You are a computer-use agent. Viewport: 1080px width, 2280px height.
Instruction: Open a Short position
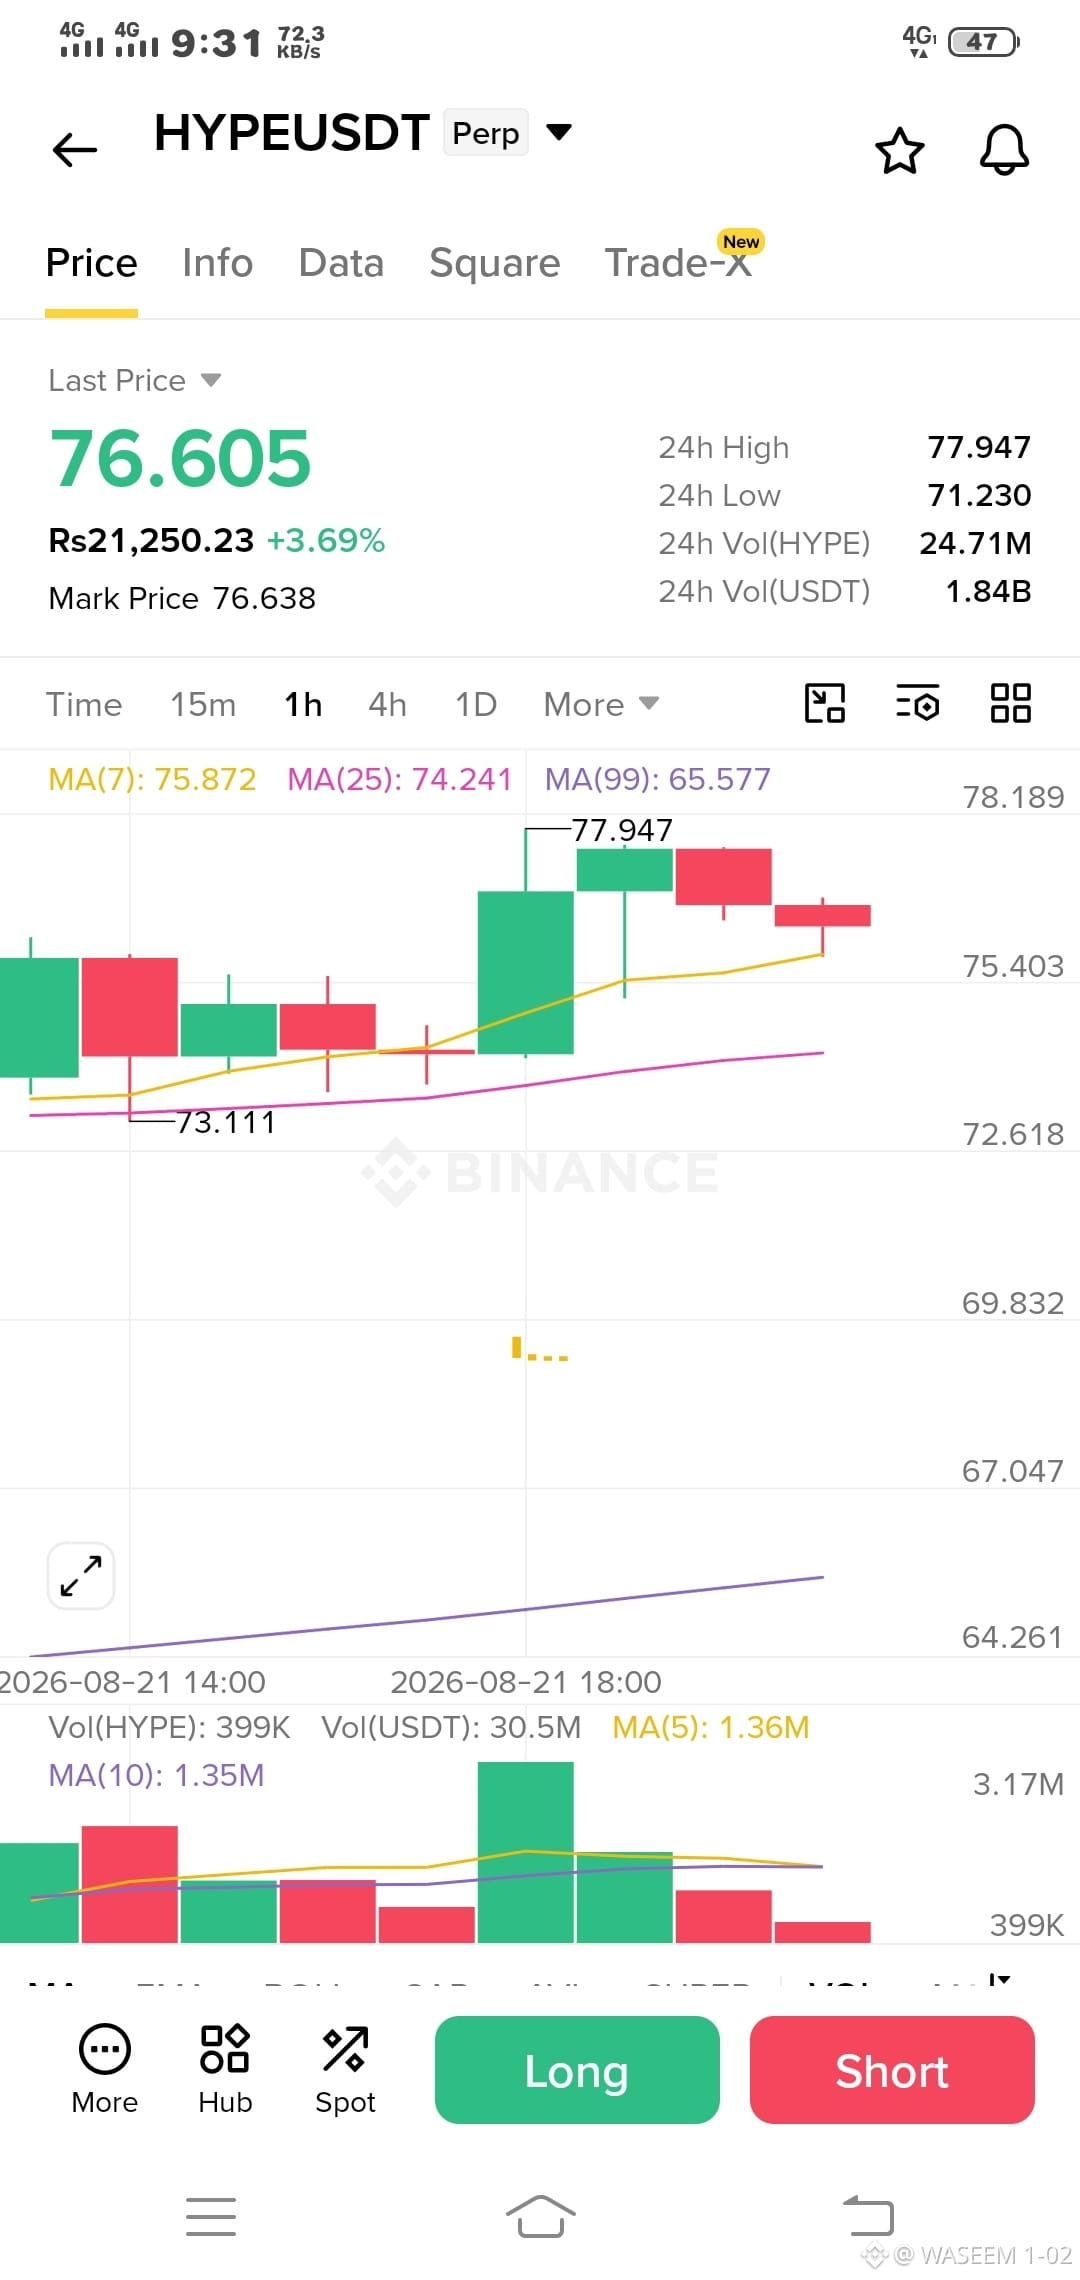[x=892, y=2070]
